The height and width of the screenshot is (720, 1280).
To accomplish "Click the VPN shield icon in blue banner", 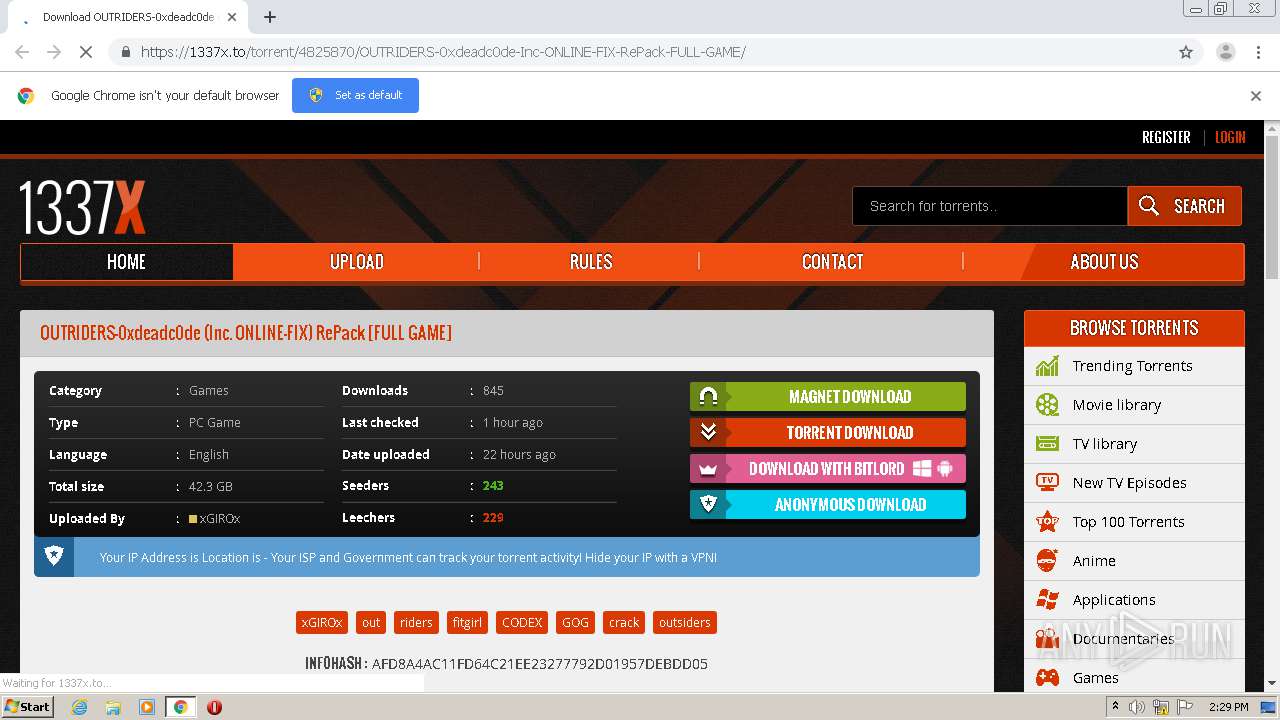I will point(54,556).
